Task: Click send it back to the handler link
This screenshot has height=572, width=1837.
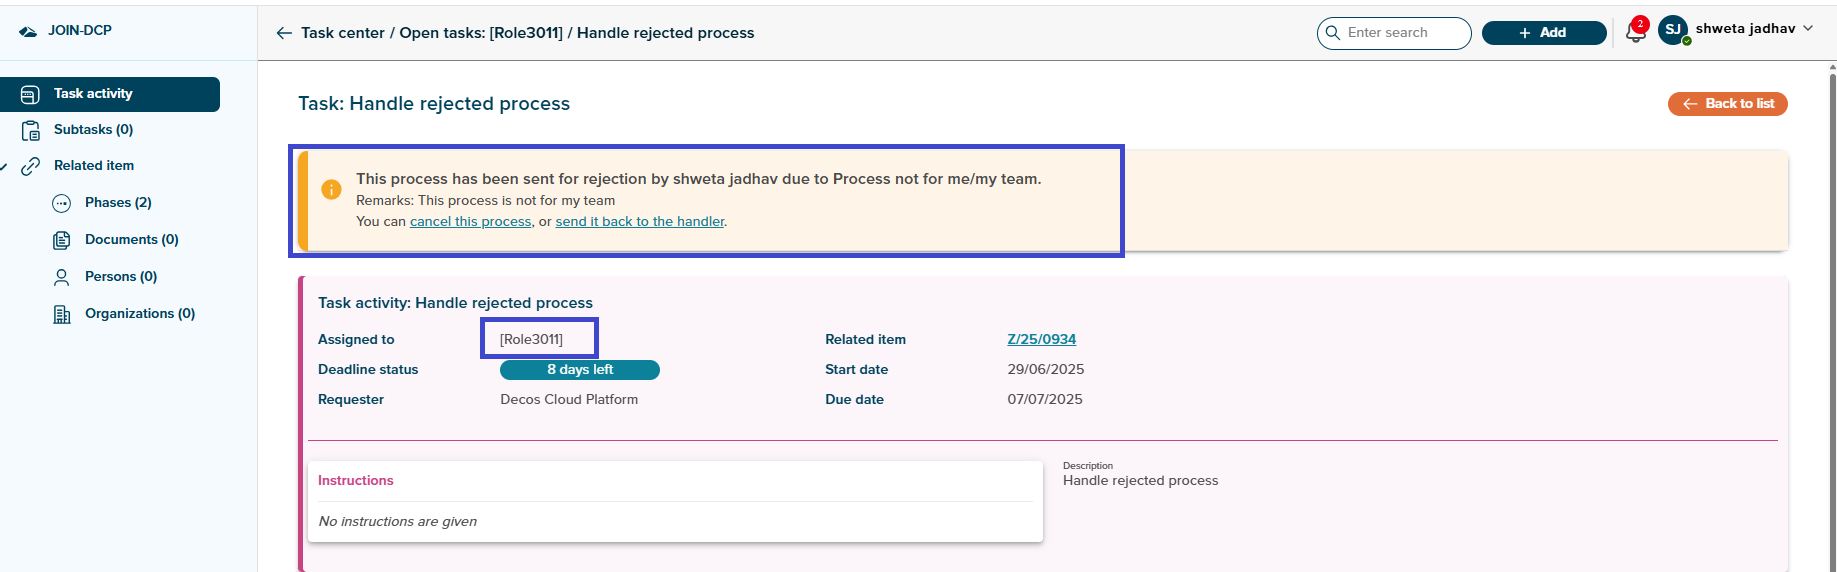Action: click(x=640, y=222)
